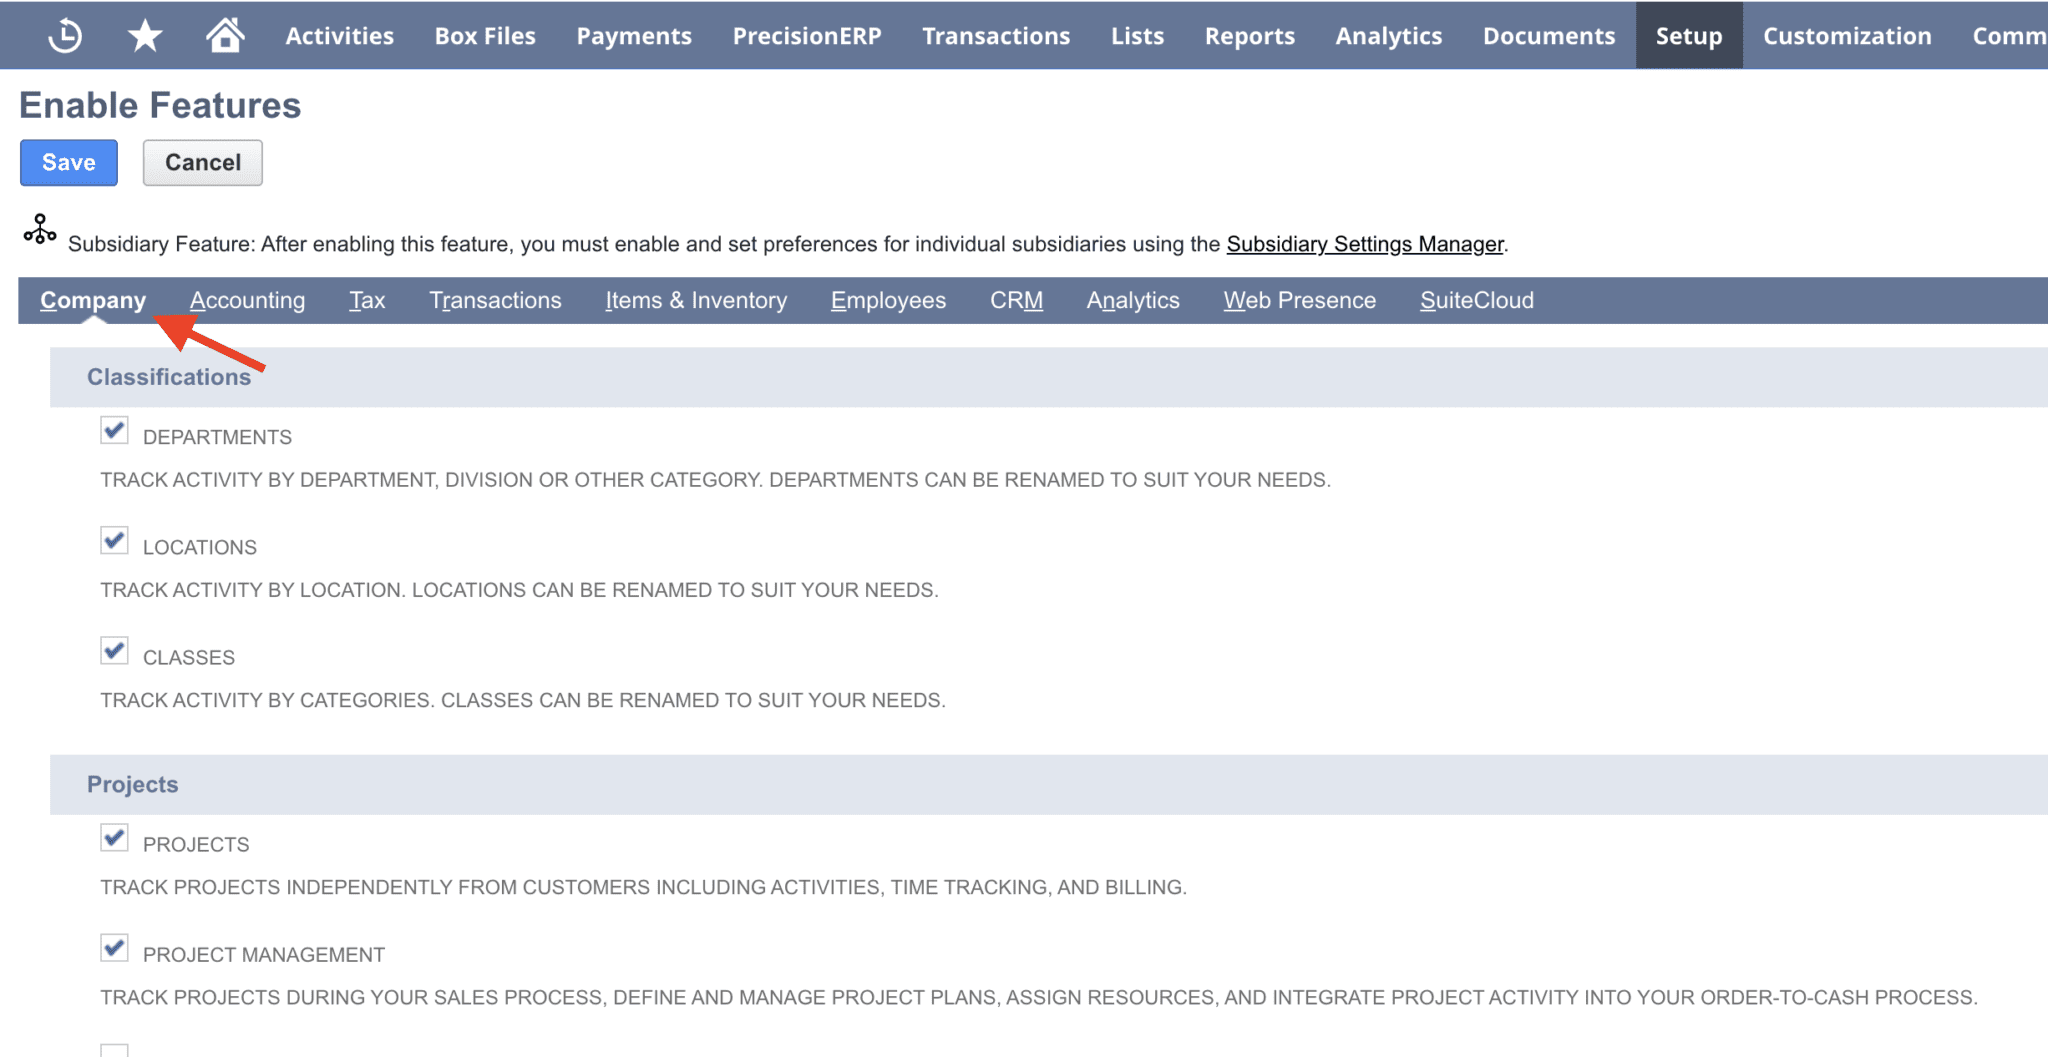Viewport: 2048px width, 1057px height.
Task: Switch to the Accounting subtab
Action: point(247,300)
